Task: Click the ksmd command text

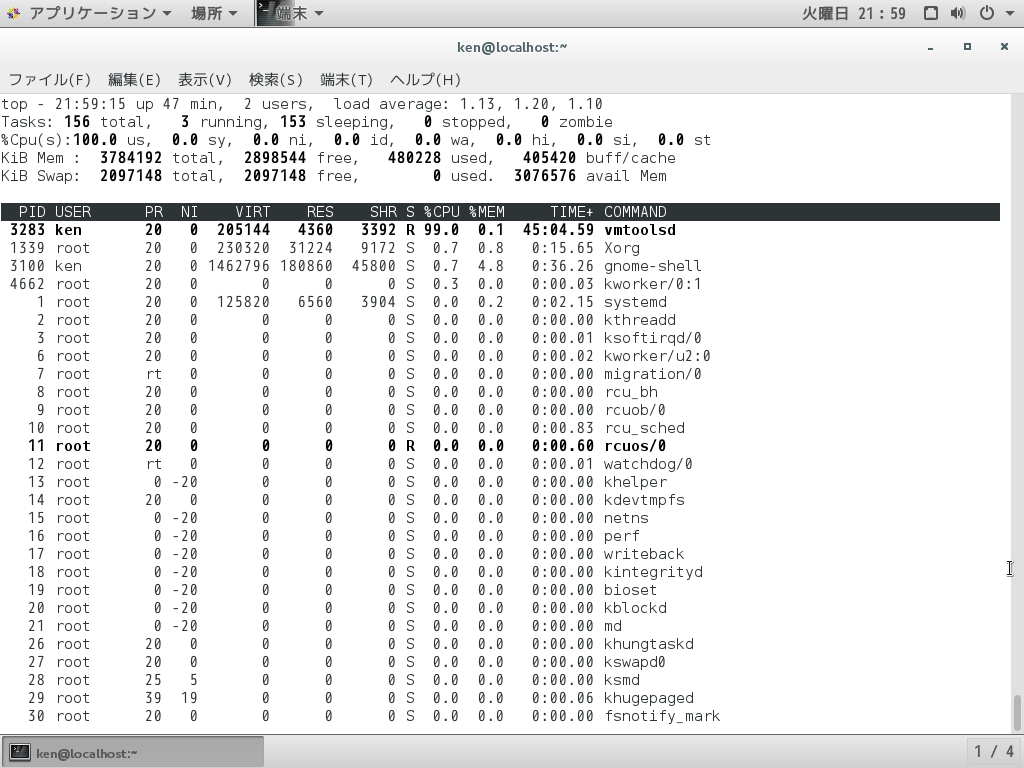Action: click(x=622, y=680)
